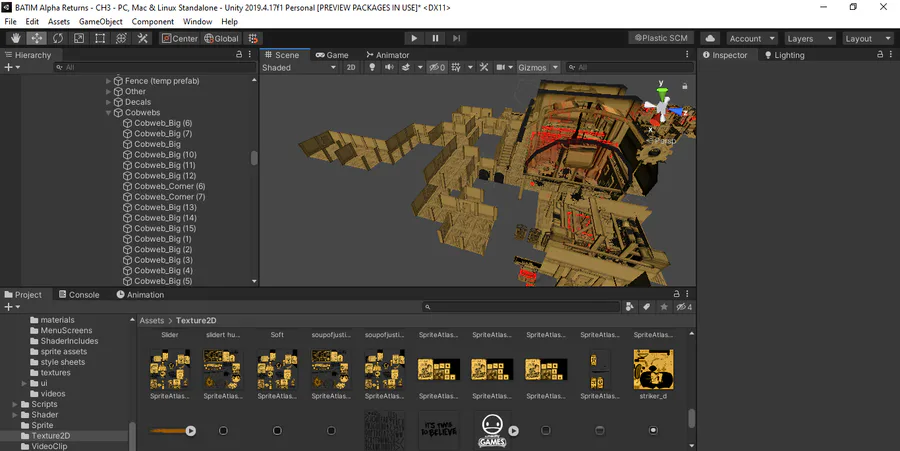The height and width of the screenshot is (451, 900).
Task: Open the Account dropdown
Action: pyautogui.click(x=751, y=38)
